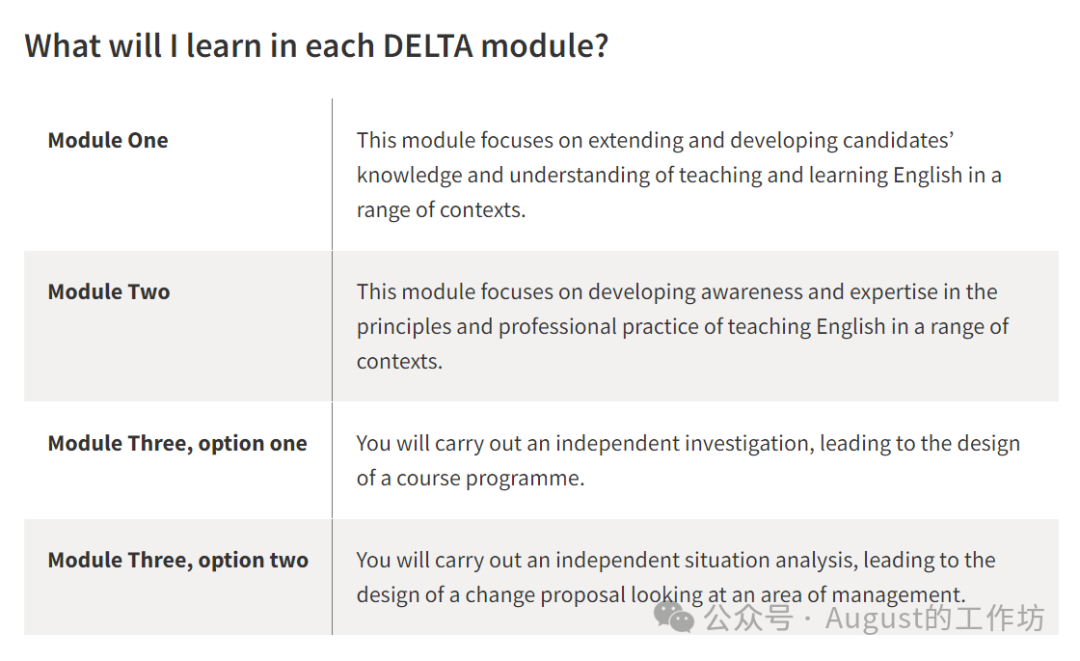
Task: Click 'Module Three, option one' label
Action: coord(177,444)
